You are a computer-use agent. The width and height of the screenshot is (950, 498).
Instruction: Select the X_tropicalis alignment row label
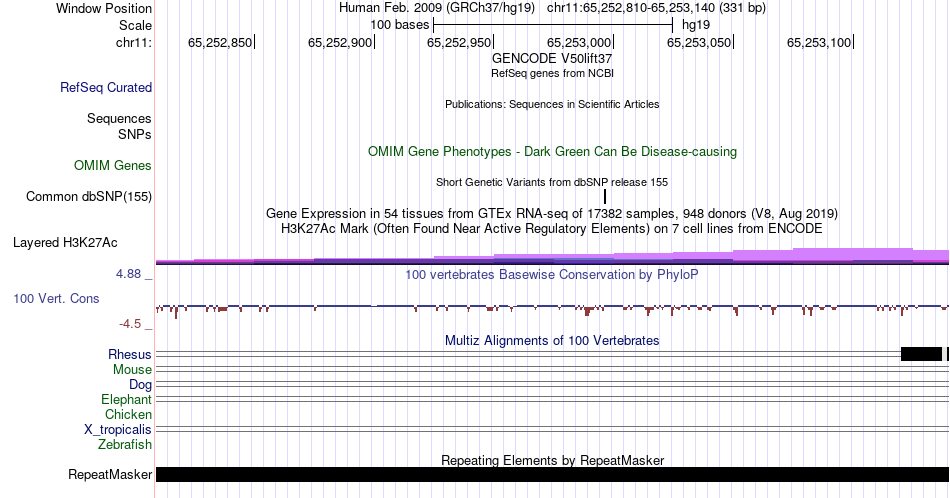click(118, 430)
